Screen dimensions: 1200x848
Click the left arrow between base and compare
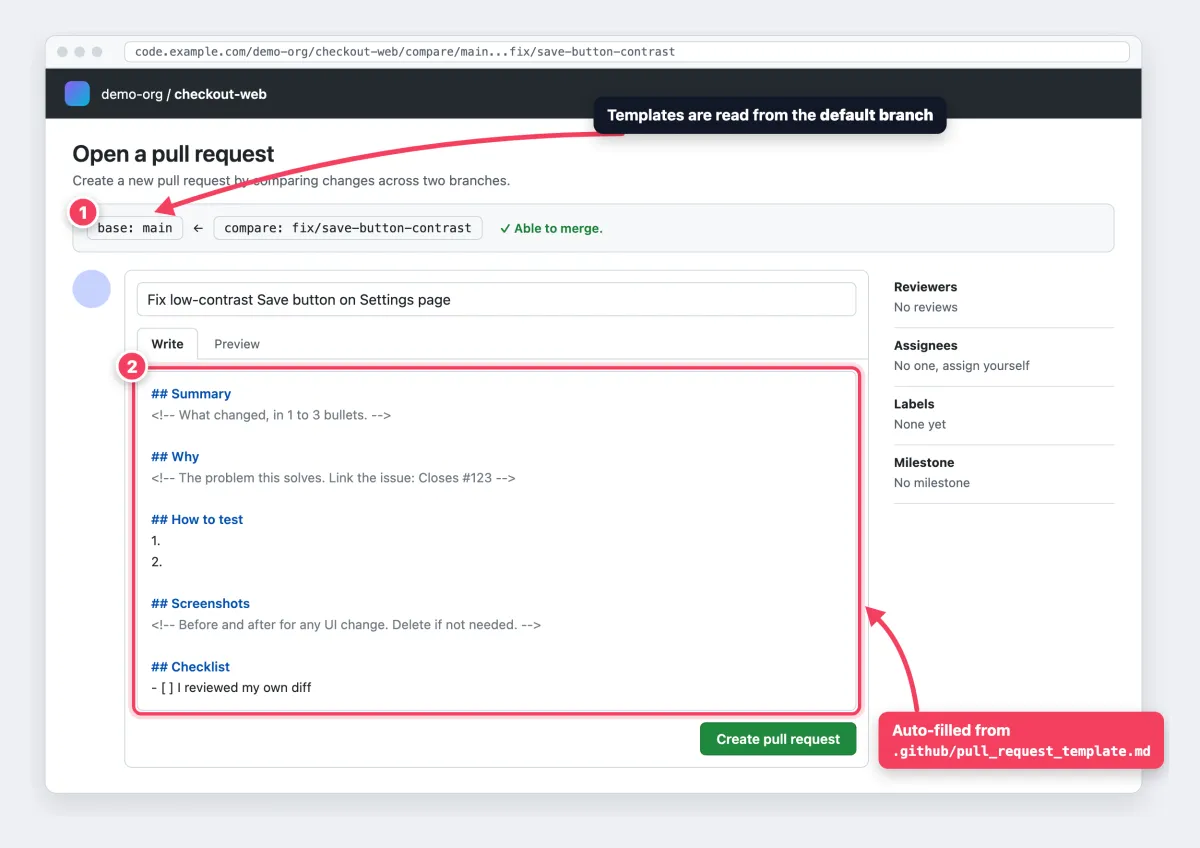click(198, 228)
